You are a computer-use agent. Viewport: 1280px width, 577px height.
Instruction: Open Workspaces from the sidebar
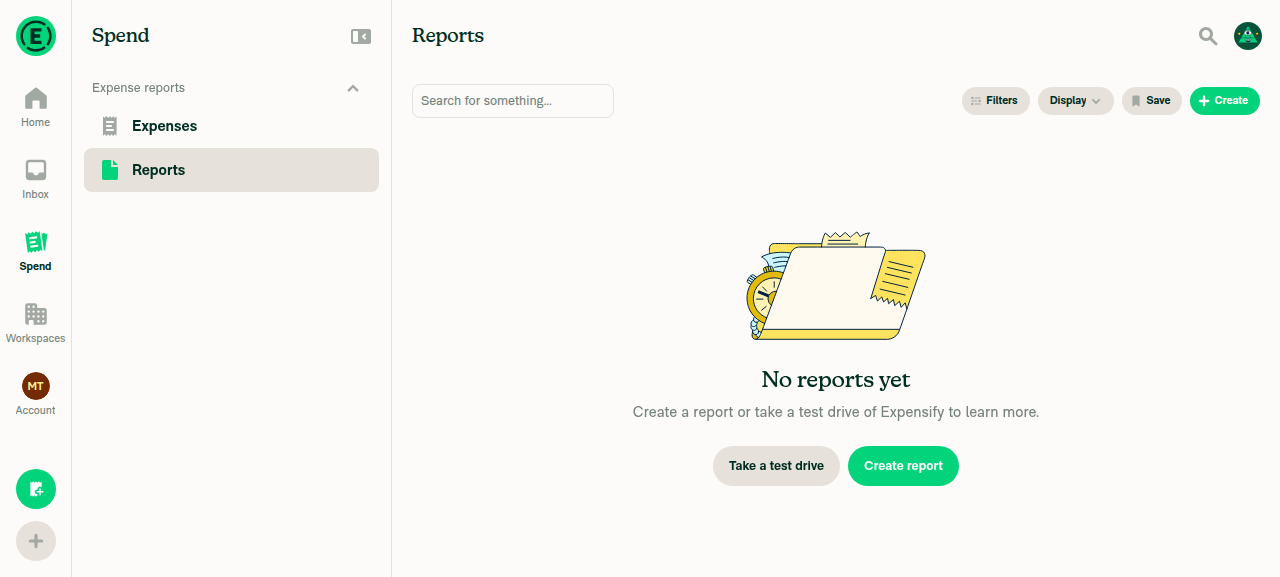[36, 324]
